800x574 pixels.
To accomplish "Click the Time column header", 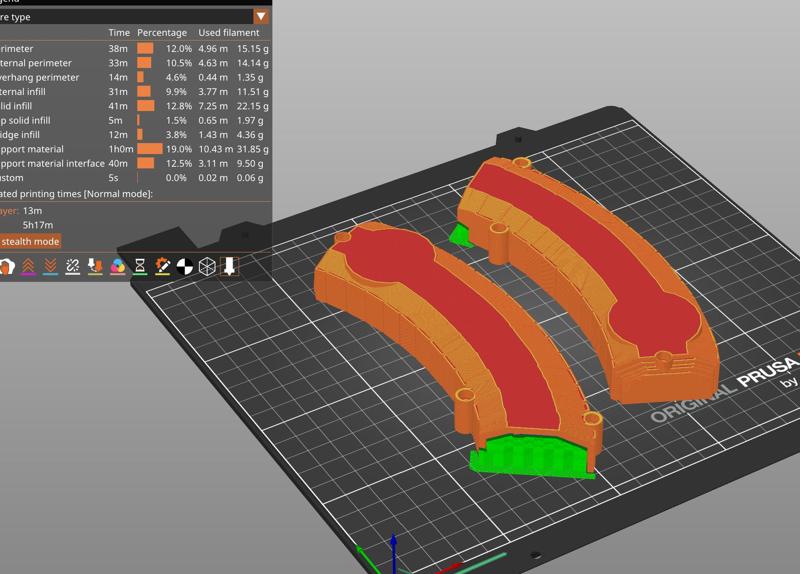I will pos(119,32).
